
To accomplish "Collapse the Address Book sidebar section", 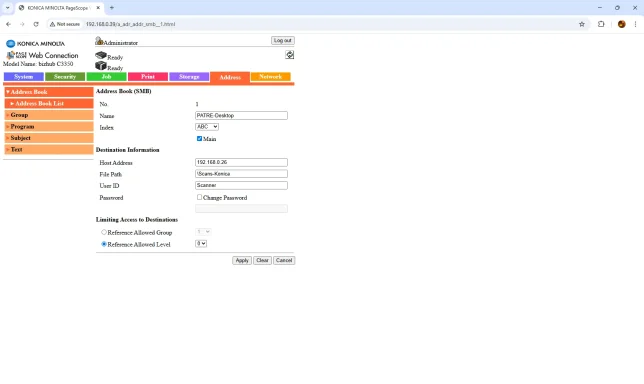I will pyautogui.click(x=49, y=92).
